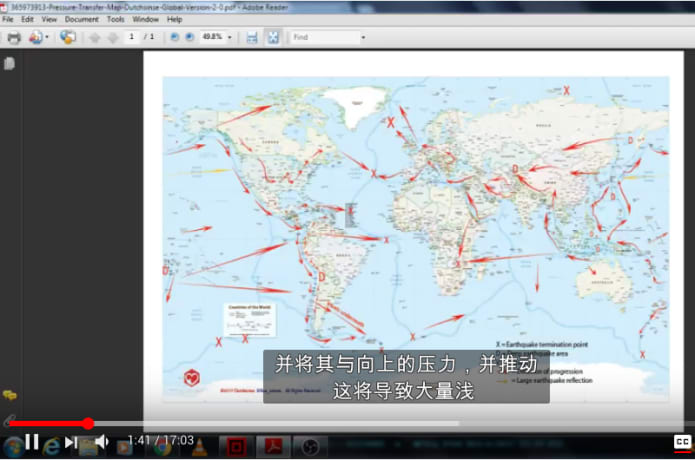Click the Zoom In icon
This screenshot has height=460, width=695.
tap(190, 37)
